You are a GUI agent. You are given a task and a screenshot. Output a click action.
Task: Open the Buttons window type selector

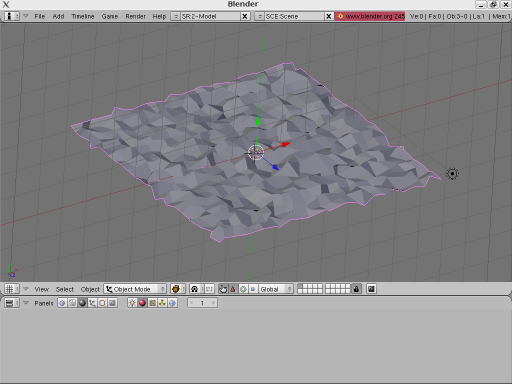click(12, 303)
